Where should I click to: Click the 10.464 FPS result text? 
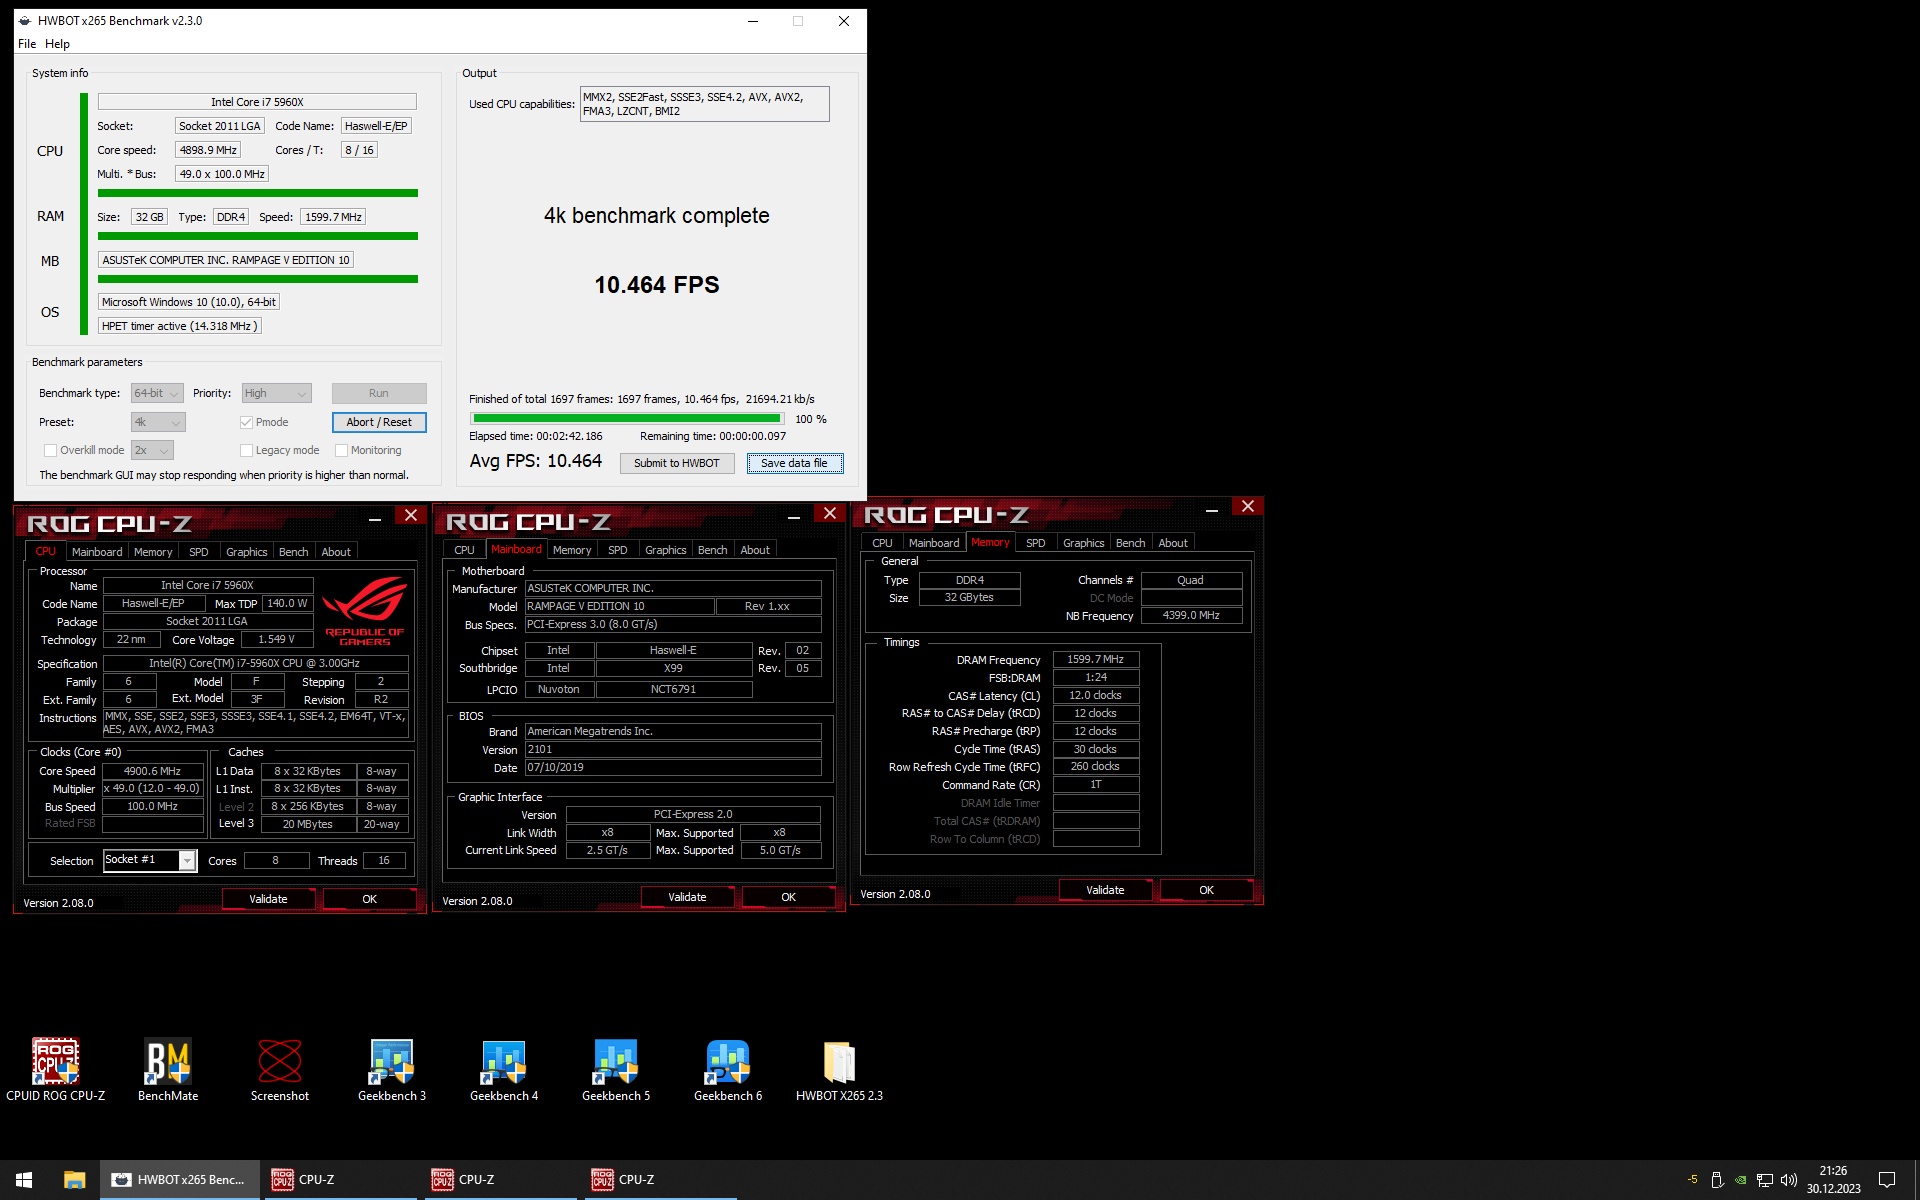(x=657, y=285)
